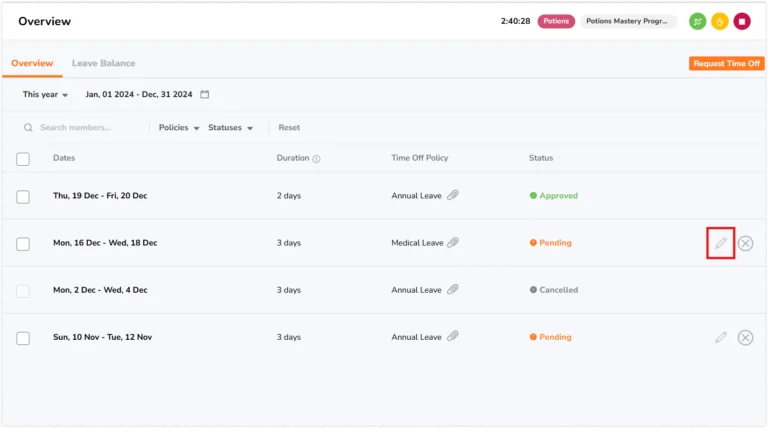The height and width of the screenshot is (428, 768).
Task: Click the Request Time Off button
Action: (x=726, y=64)
